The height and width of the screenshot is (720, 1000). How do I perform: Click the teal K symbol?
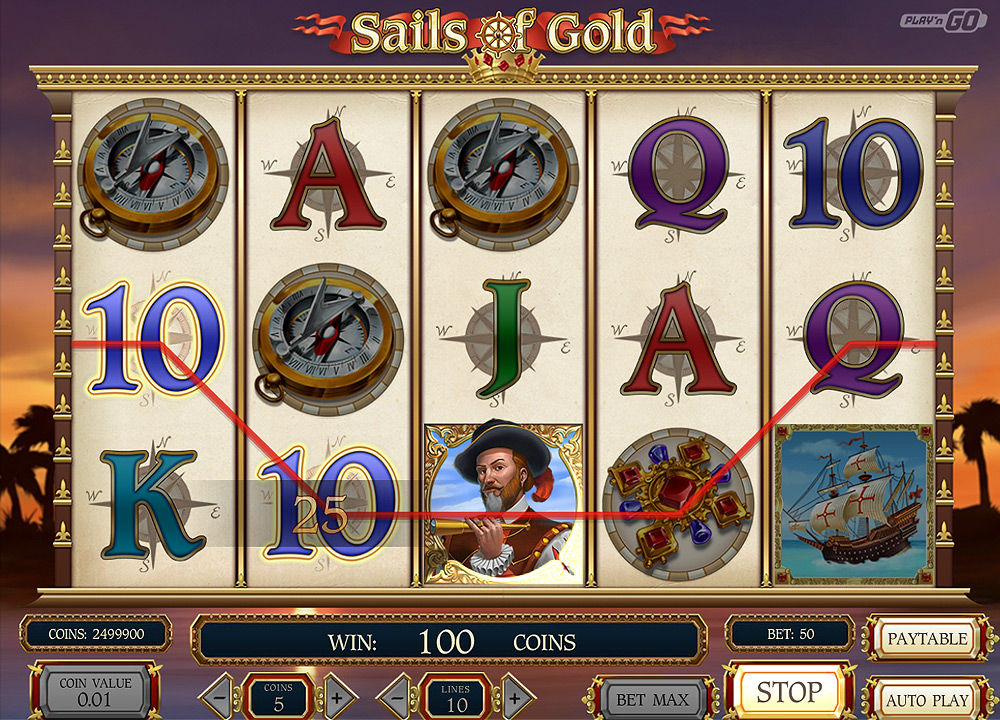(151, 504)
